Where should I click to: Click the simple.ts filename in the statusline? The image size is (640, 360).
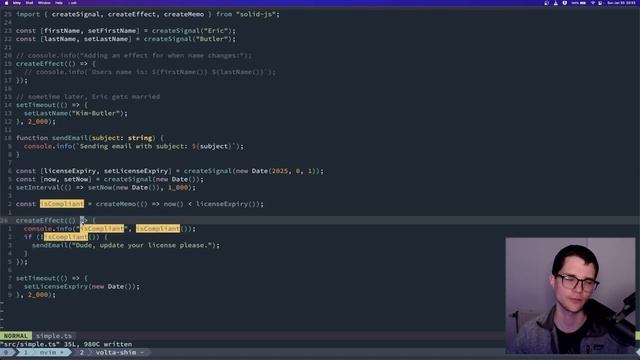click(54, 336)
